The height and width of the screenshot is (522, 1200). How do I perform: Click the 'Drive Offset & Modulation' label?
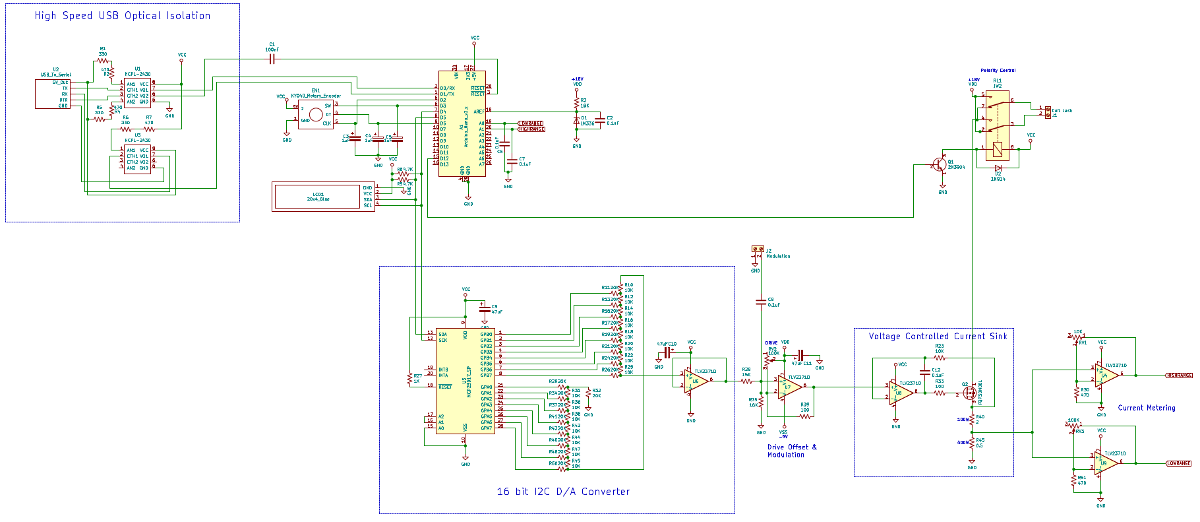[x=792, y=450]
